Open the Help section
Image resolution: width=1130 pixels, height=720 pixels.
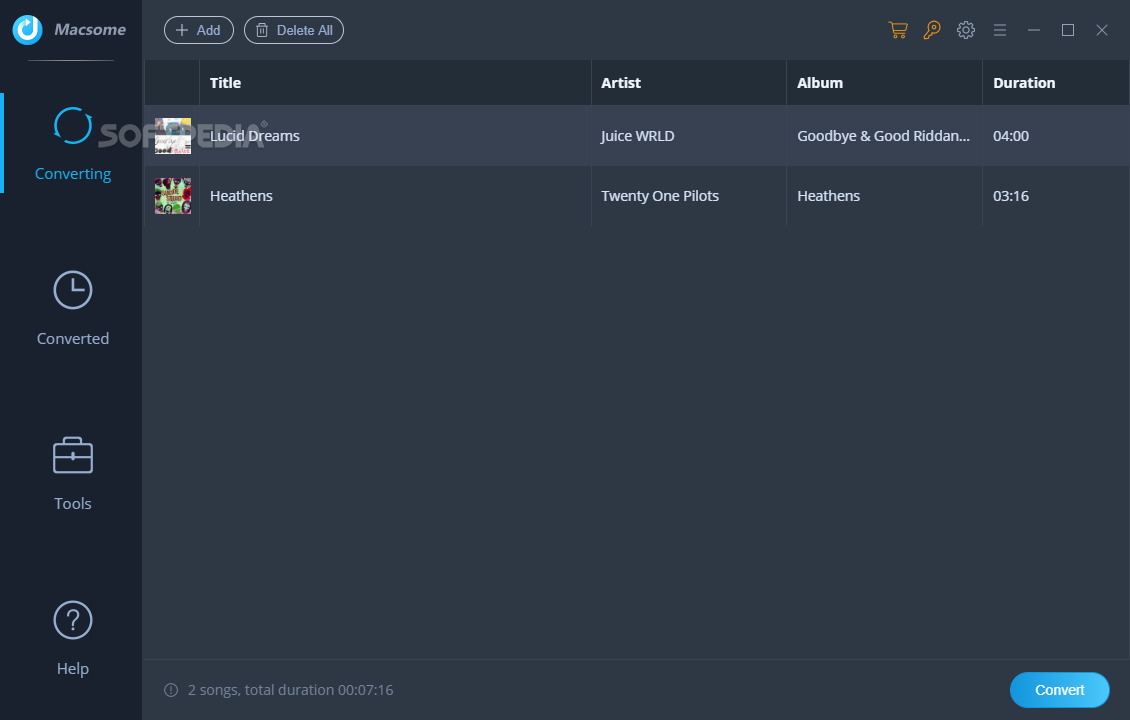pyautogui.click(x=73, y=639)
